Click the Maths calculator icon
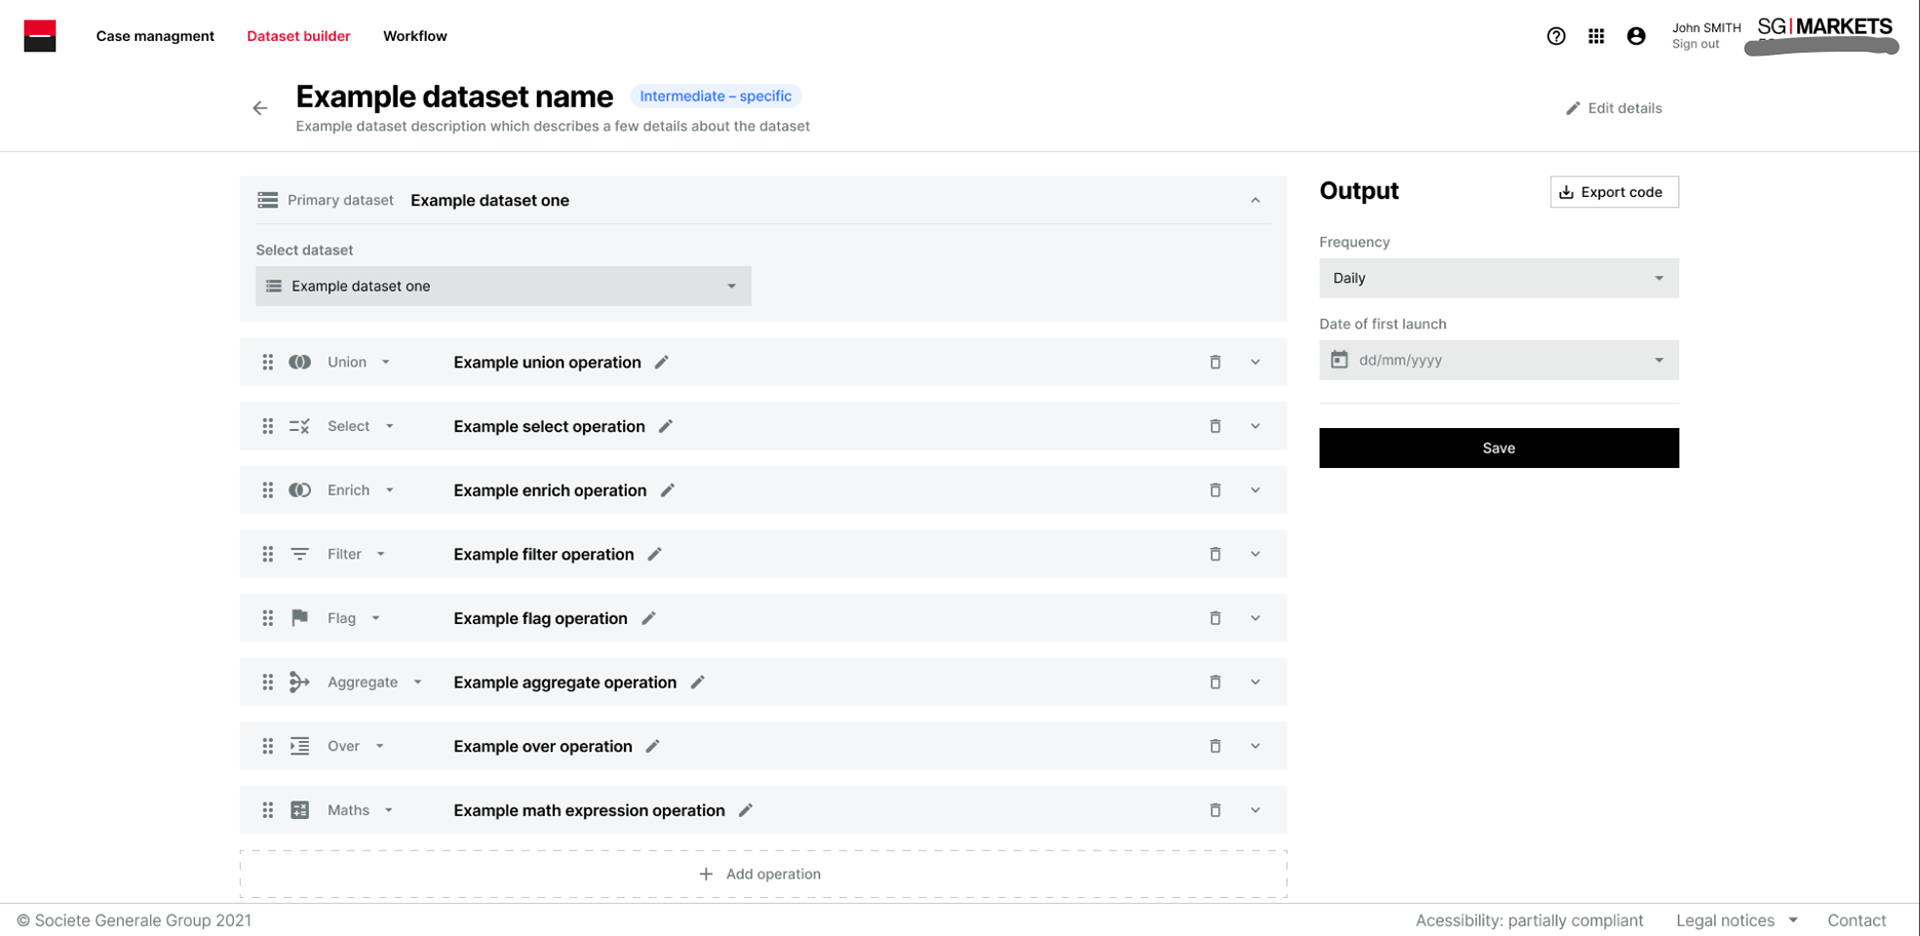This screenshot has height=936, width=1920. coord(300,810)
